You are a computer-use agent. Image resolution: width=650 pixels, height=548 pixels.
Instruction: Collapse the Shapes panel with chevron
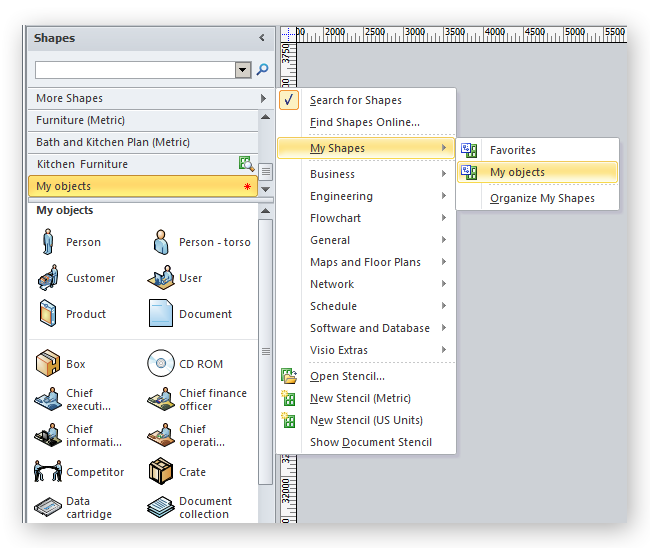tap(262, 38)
